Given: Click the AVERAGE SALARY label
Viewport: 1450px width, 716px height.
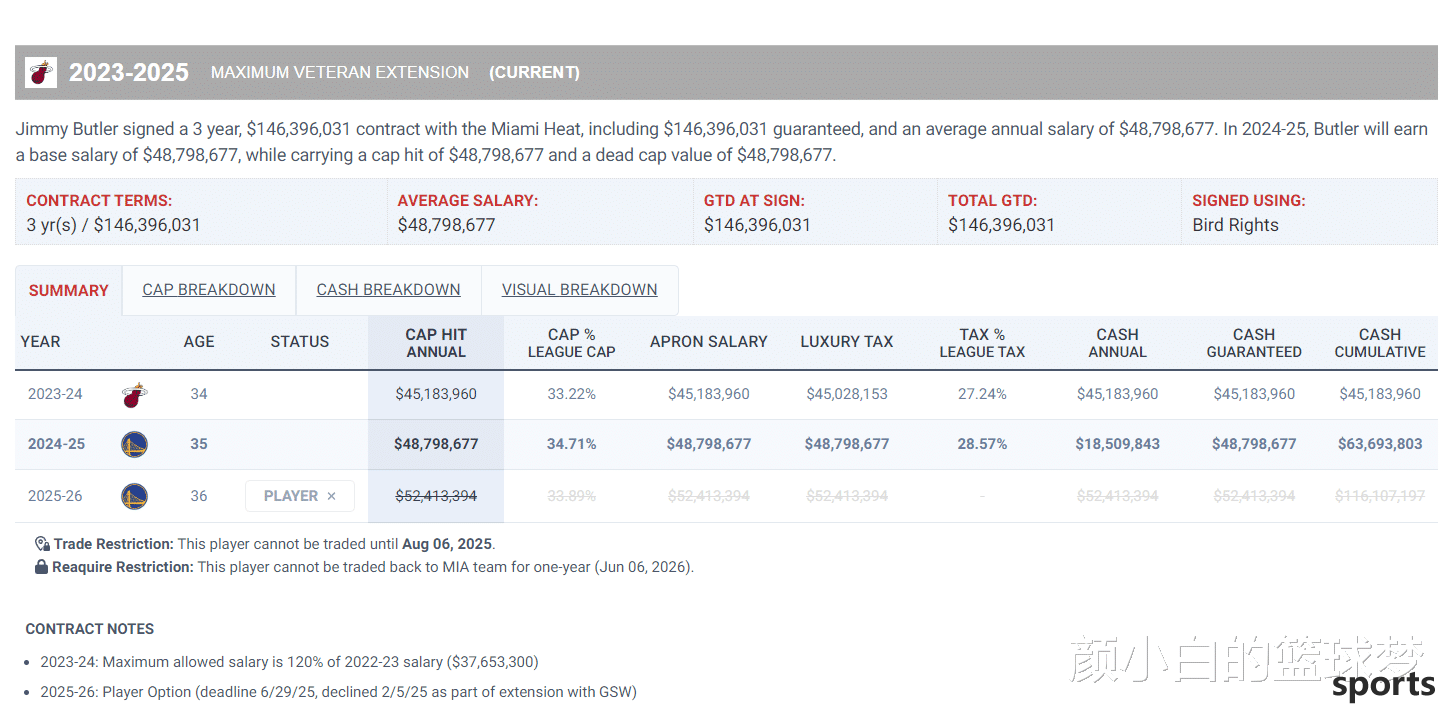Looking at the screenshot, I should coord(468,201).
